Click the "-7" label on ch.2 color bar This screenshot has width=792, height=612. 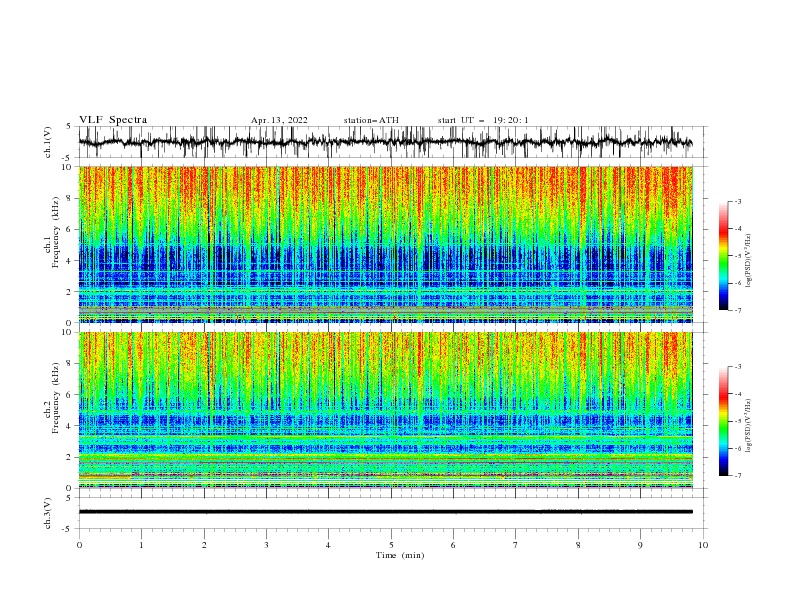(737, 476)
